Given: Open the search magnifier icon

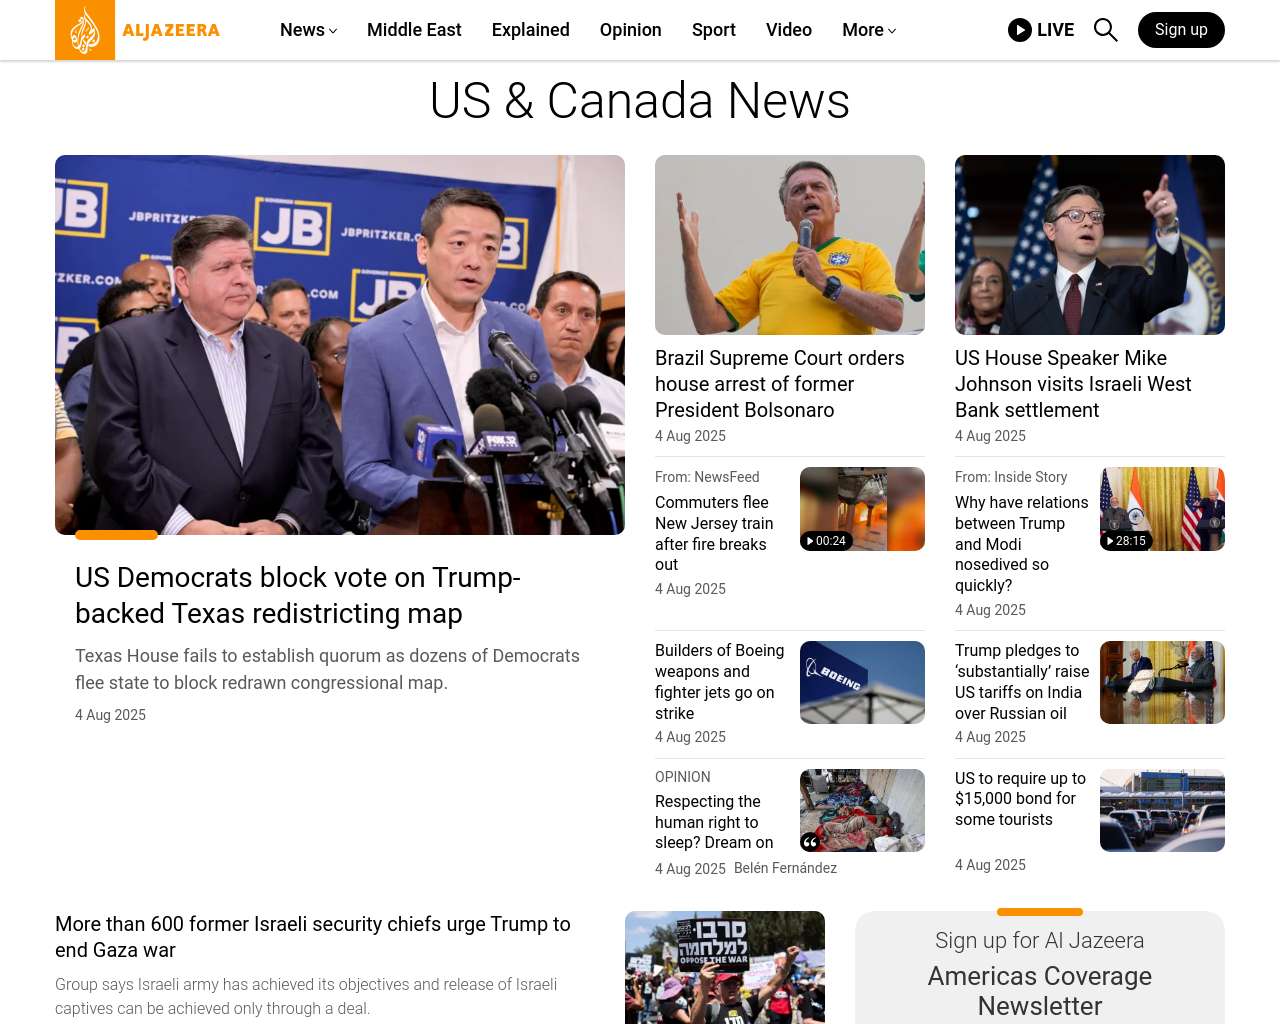Looking at the screenshot, I should (1105, 30).
